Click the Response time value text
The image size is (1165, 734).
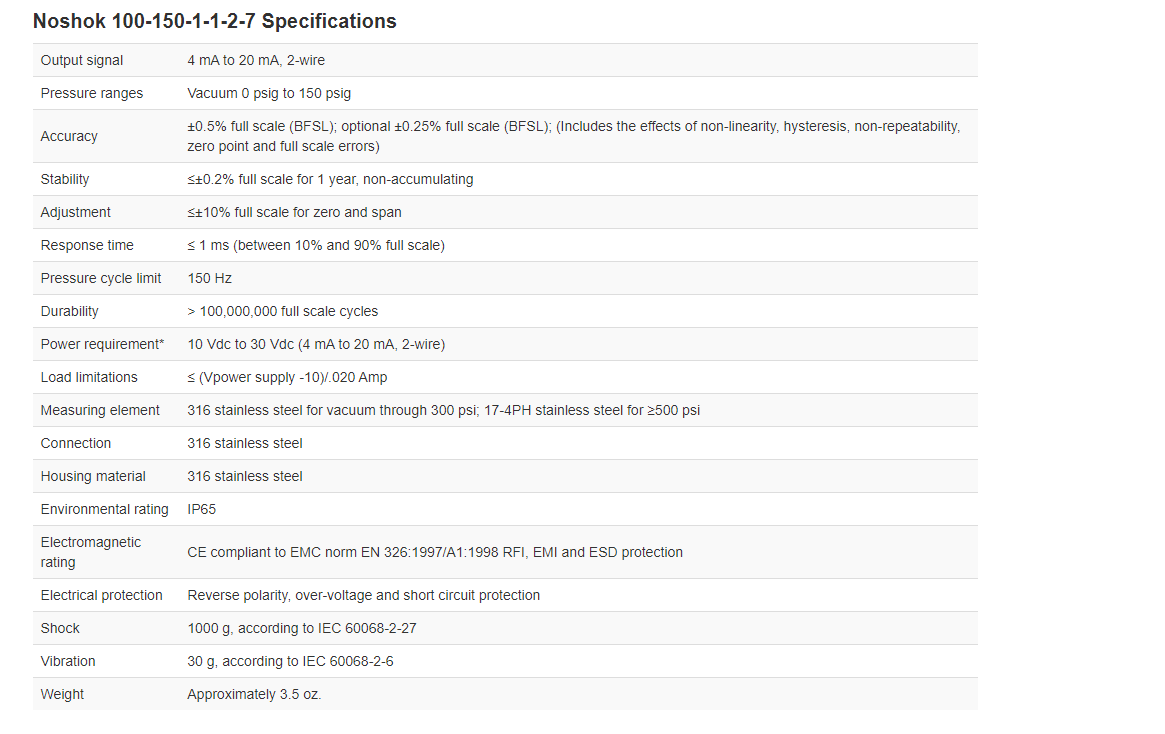pyautogui.click(x=316, y=245)
